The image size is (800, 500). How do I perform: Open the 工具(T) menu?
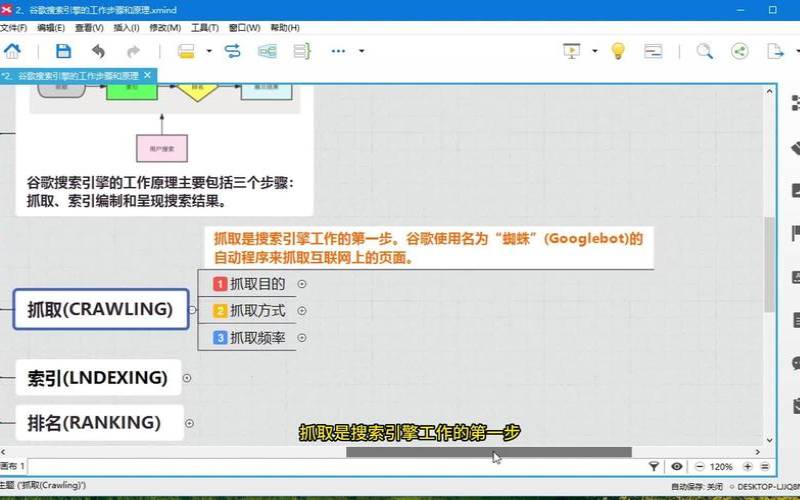205,28
